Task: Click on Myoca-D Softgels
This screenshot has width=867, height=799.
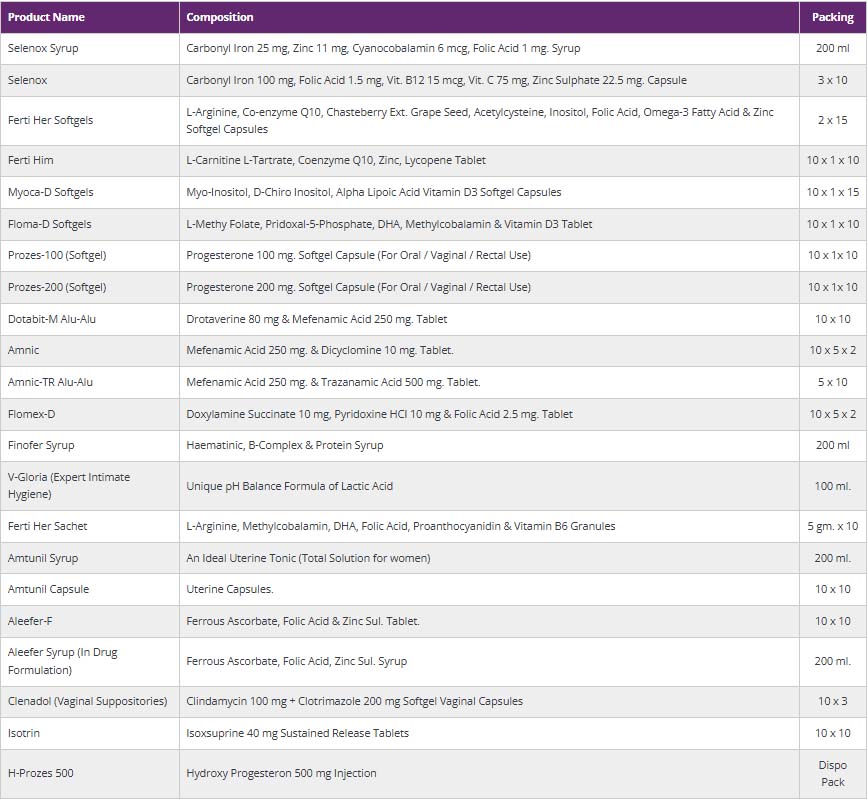Action: [50, 192]
